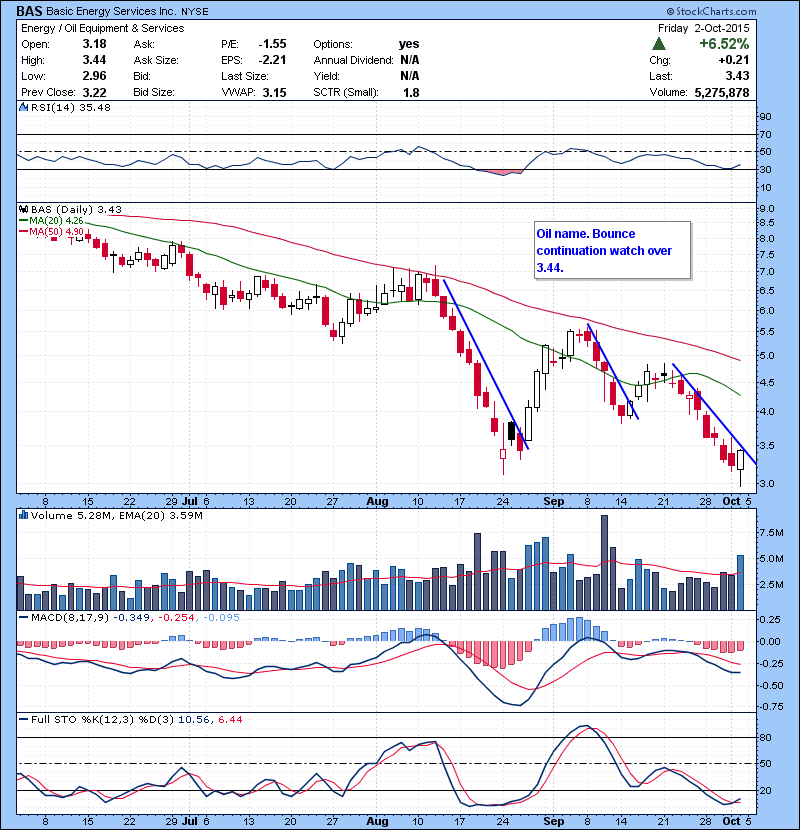The height and width of the screenshot is (830, 800).
Task: Click the MA(20) 4.26 legend text
Action: pos(57,220)
